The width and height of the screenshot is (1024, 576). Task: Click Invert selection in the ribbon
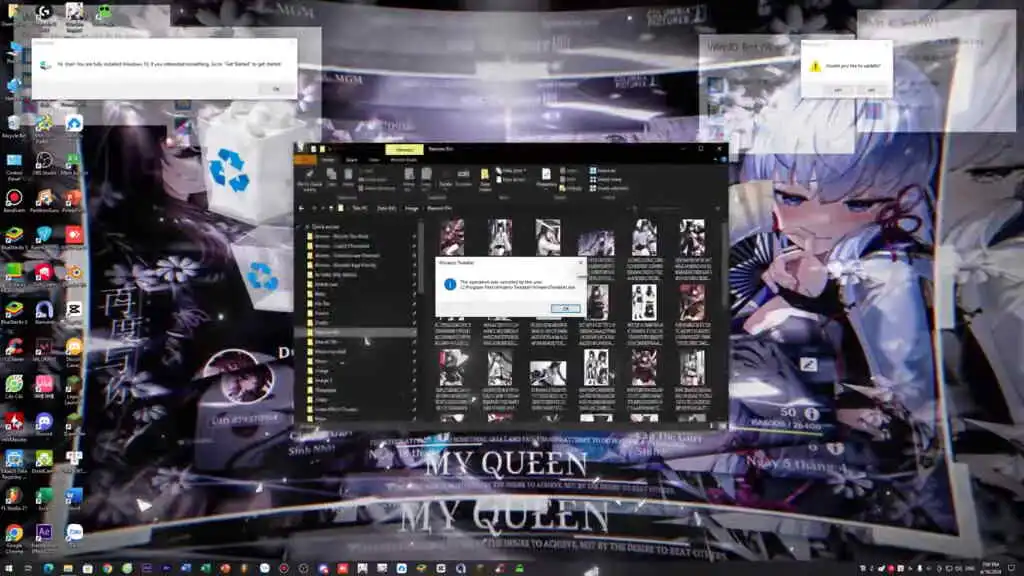(x=609, y=188)
